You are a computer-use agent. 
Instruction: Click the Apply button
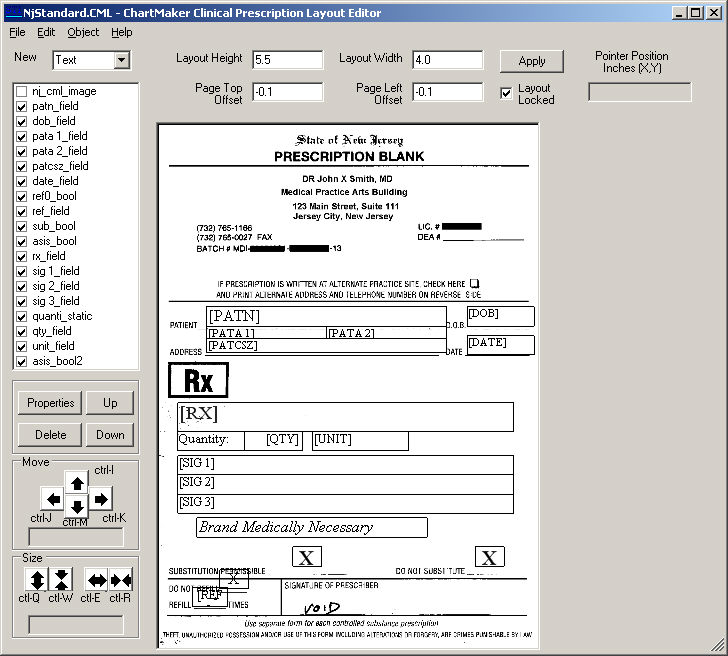click(x=532, y=61)
